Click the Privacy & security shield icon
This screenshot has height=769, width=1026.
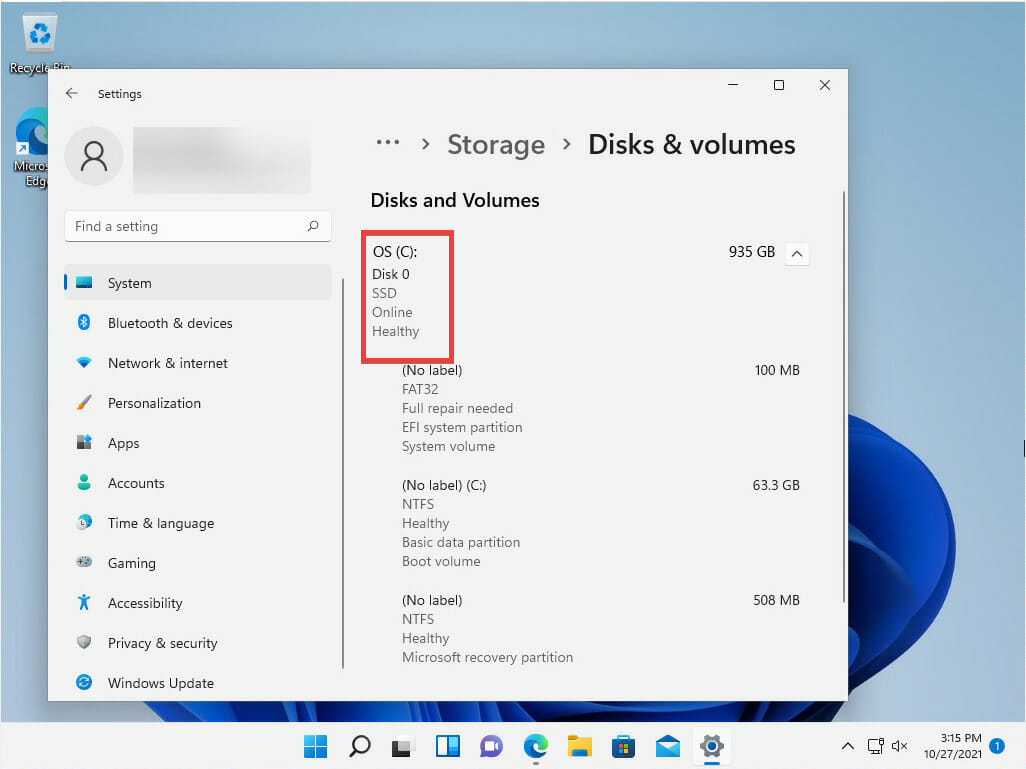[84, 642]
